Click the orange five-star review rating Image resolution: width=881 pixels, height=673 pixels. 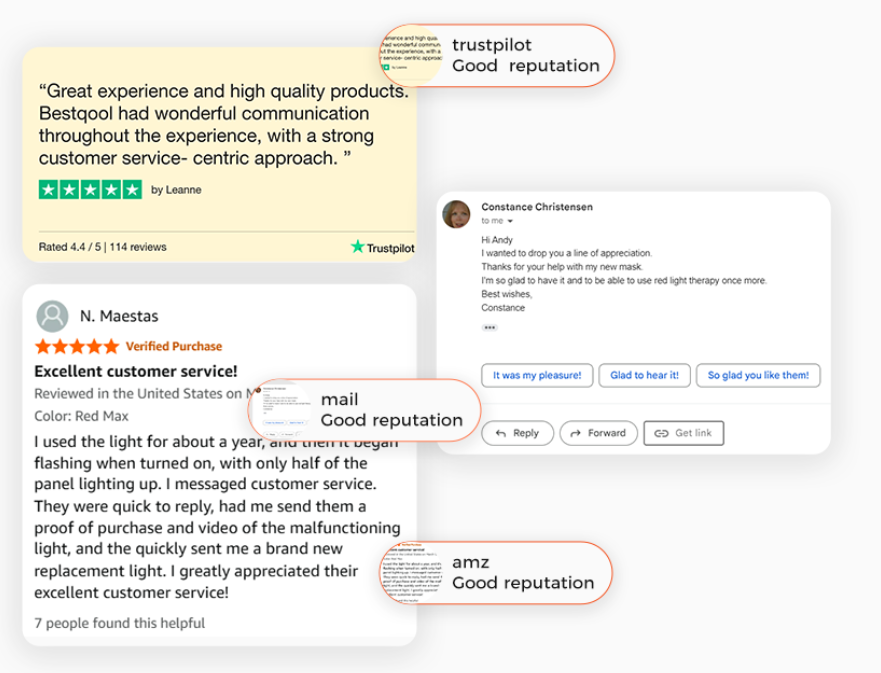(76, 347)
